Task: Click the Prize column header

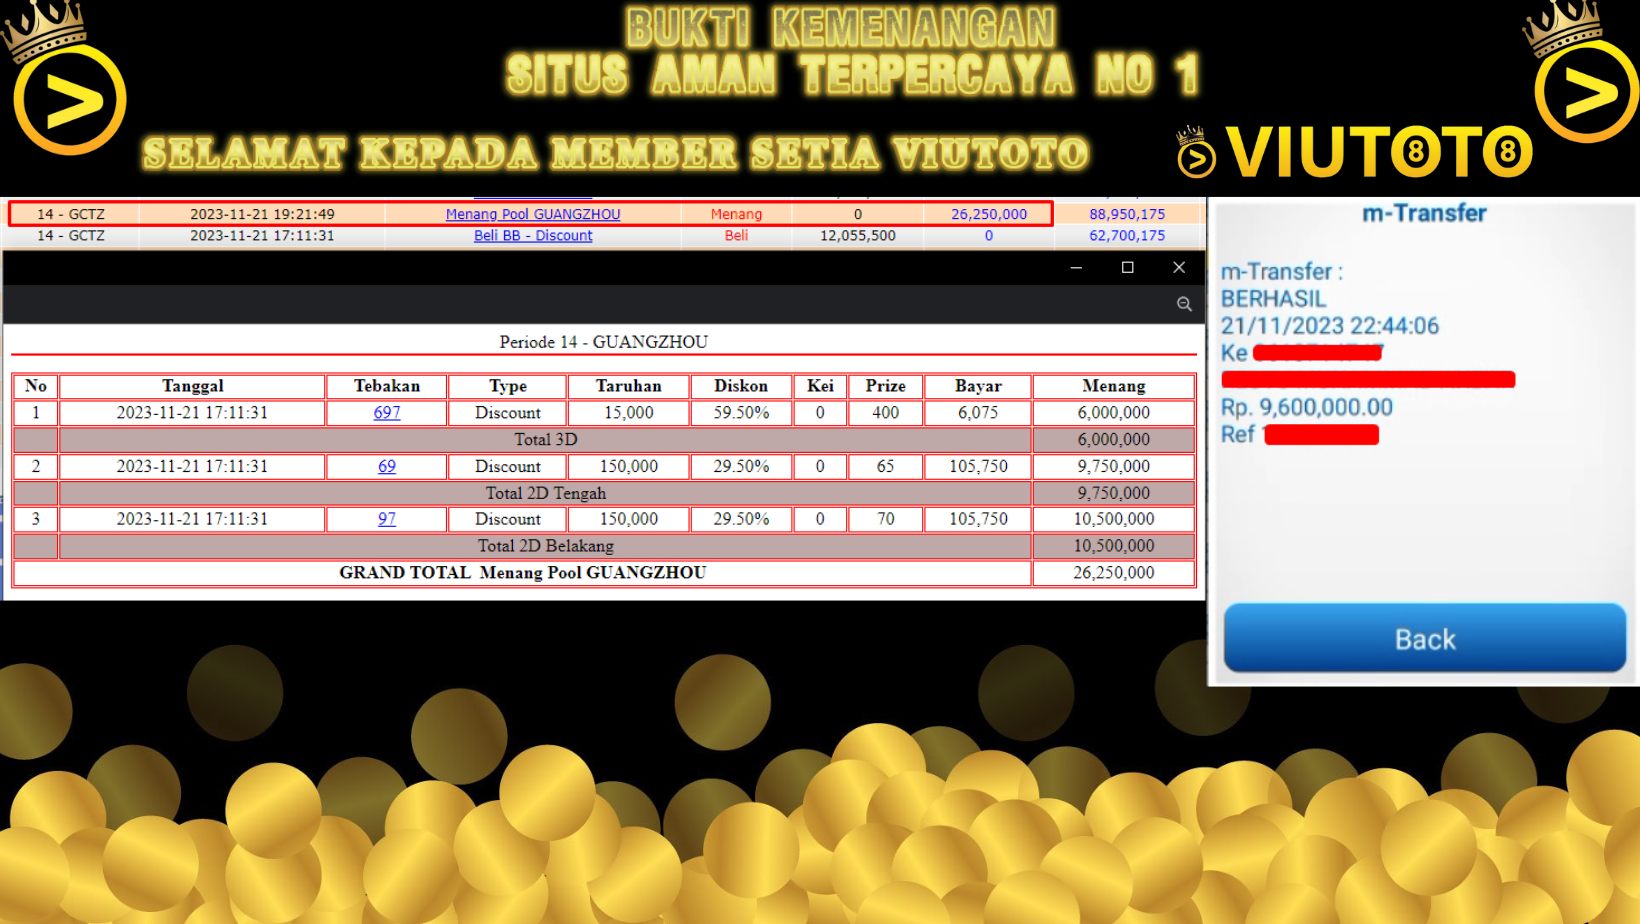Action: coord(886,386)
